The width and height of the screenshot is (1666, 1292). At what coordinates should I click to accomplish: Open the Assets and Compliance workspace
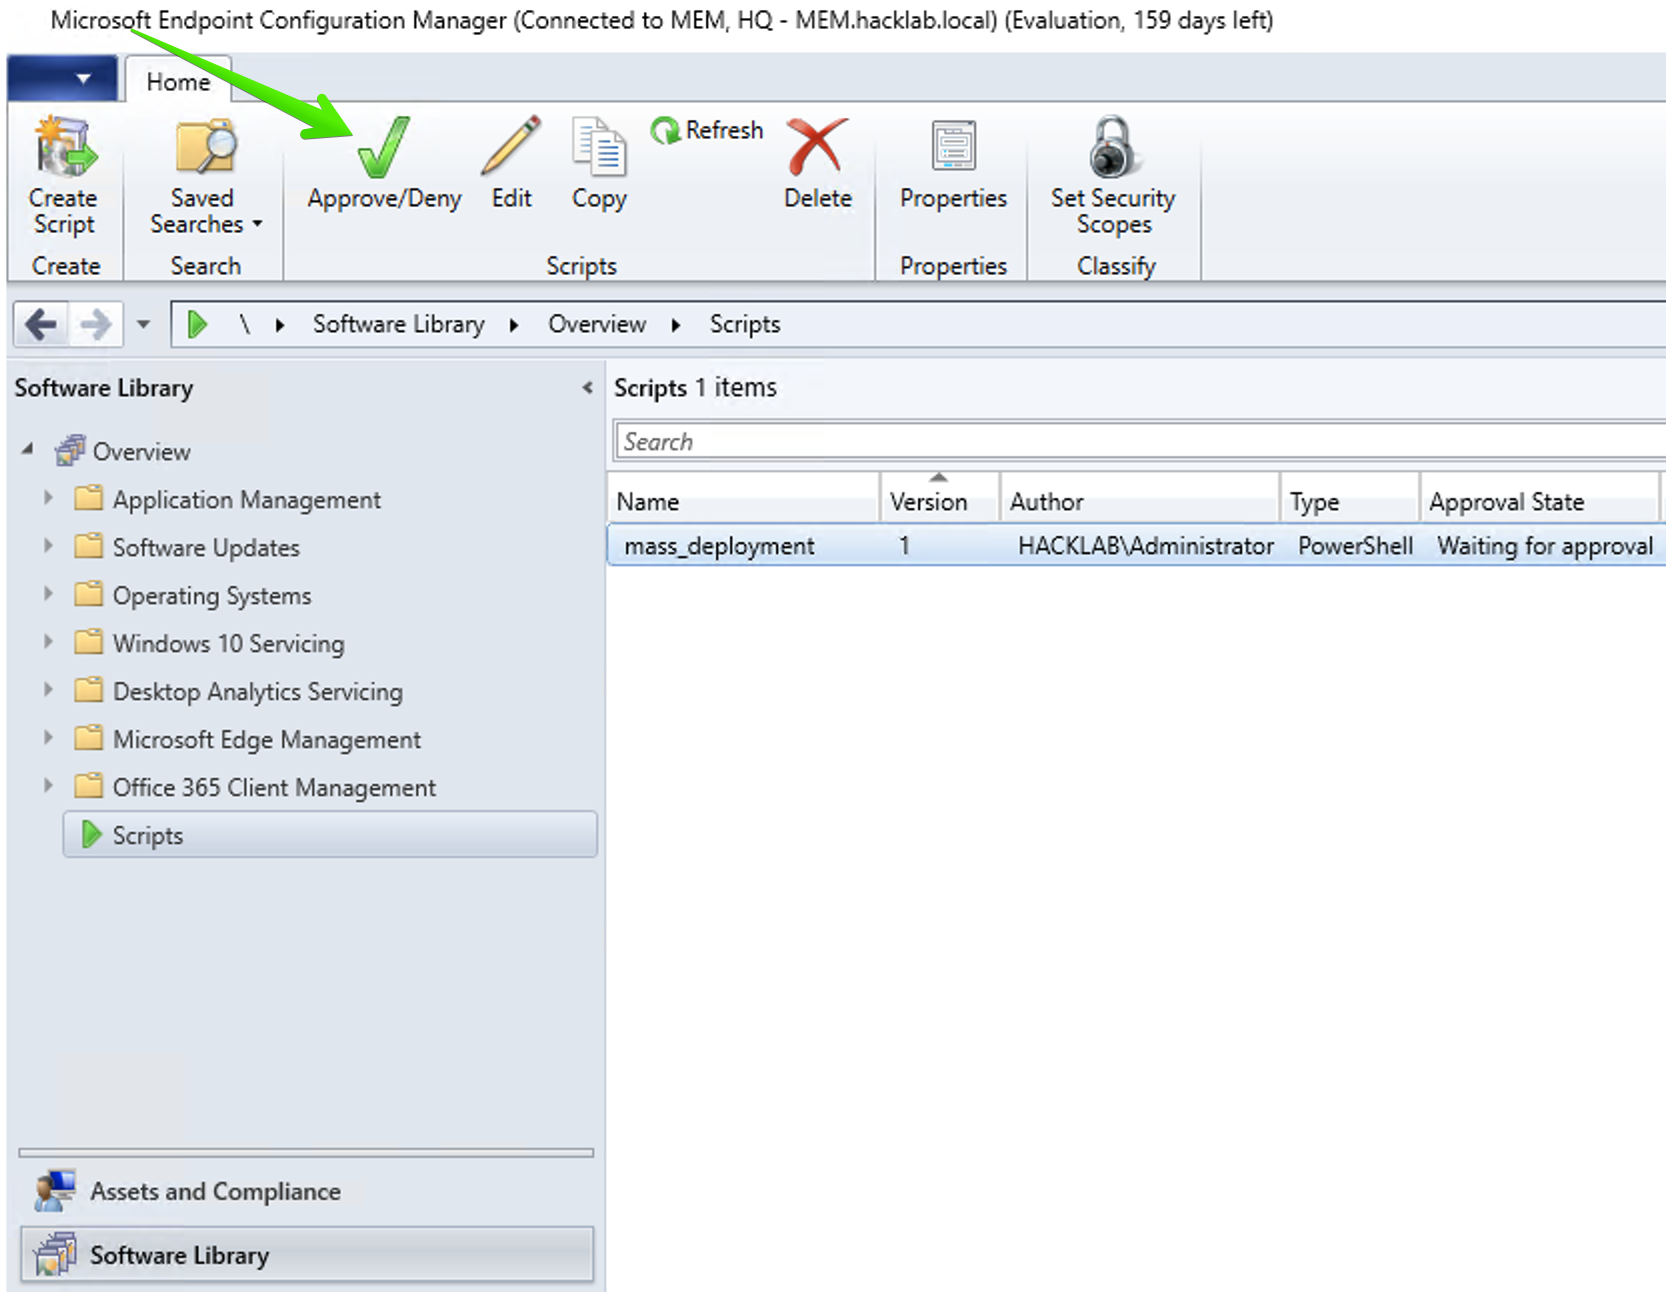coord(214,1191)
